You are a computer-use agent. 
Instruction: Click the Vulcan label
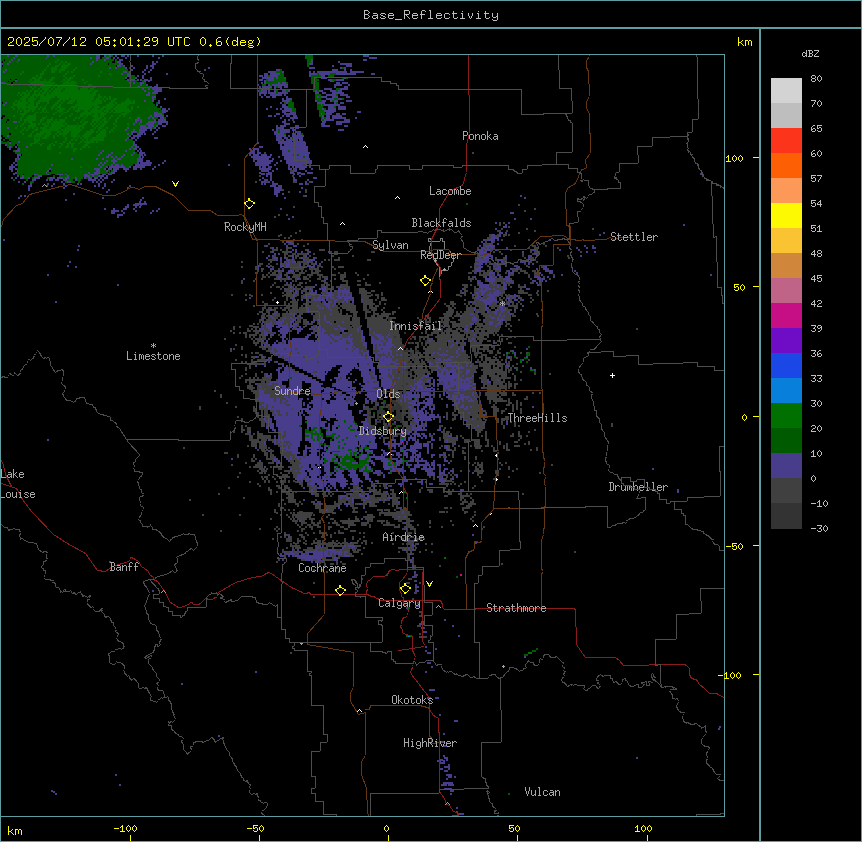[x=542, y=792]
